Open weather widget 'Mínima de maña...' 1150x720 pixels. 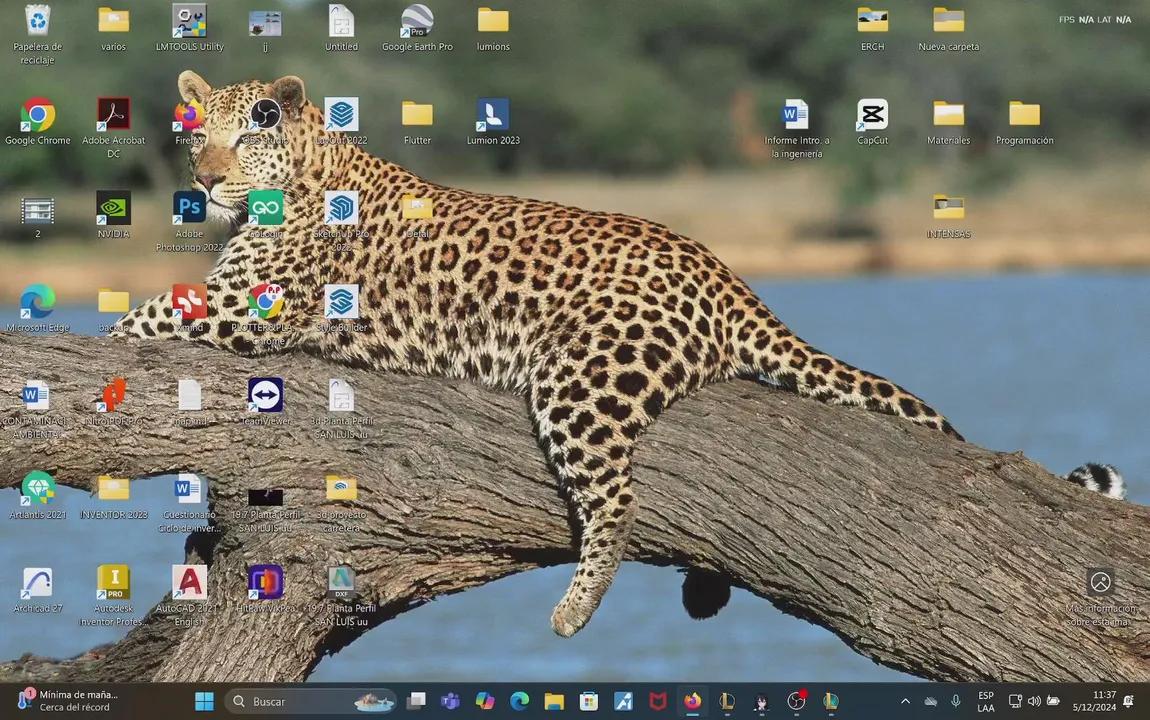(65, 701)
